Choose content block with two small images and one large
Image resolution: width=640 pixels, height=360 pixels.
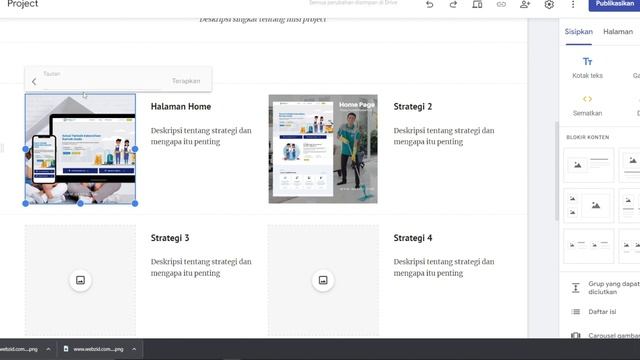pos(589,205)
